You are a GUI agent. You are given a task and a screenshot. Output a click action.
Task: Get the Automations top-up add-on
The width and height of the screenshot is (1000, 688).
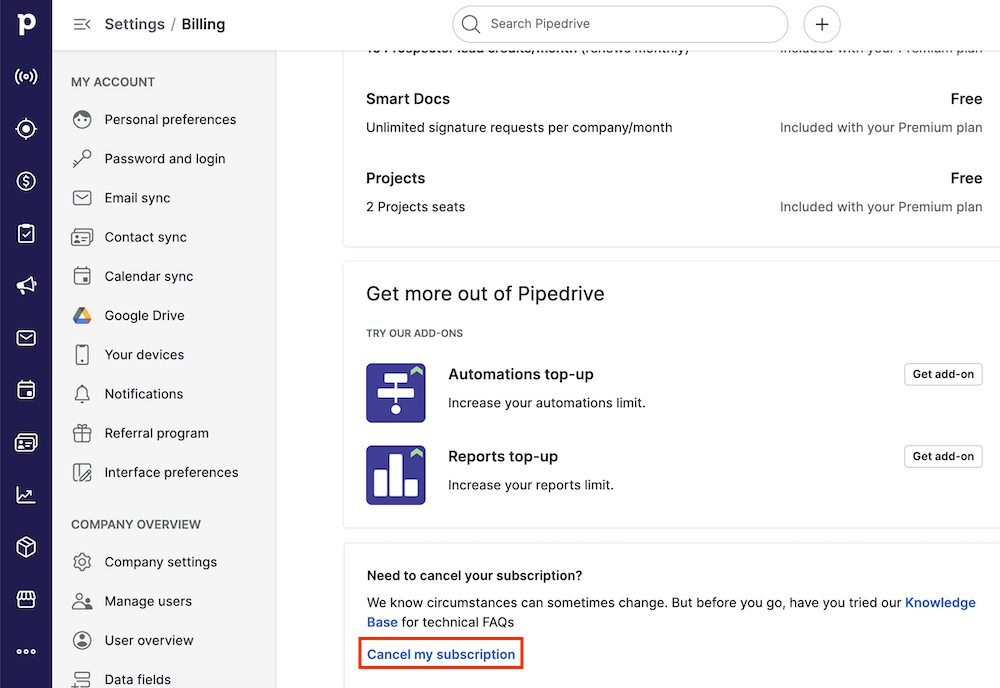point(943,374)
